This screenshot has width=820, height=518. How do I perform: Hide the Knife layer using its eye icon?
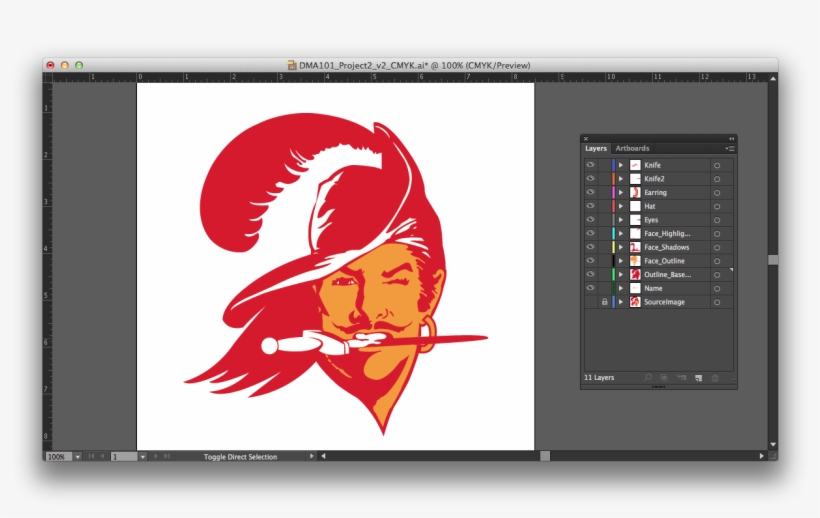tap(590, 165)
